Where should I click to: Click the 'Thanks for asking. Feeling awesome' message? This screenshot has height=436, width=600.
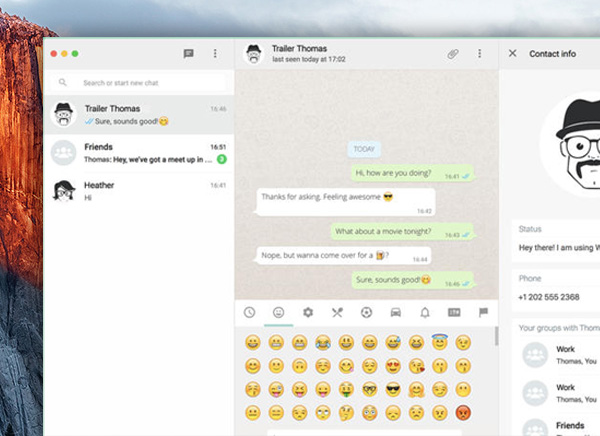coord(346,202)
